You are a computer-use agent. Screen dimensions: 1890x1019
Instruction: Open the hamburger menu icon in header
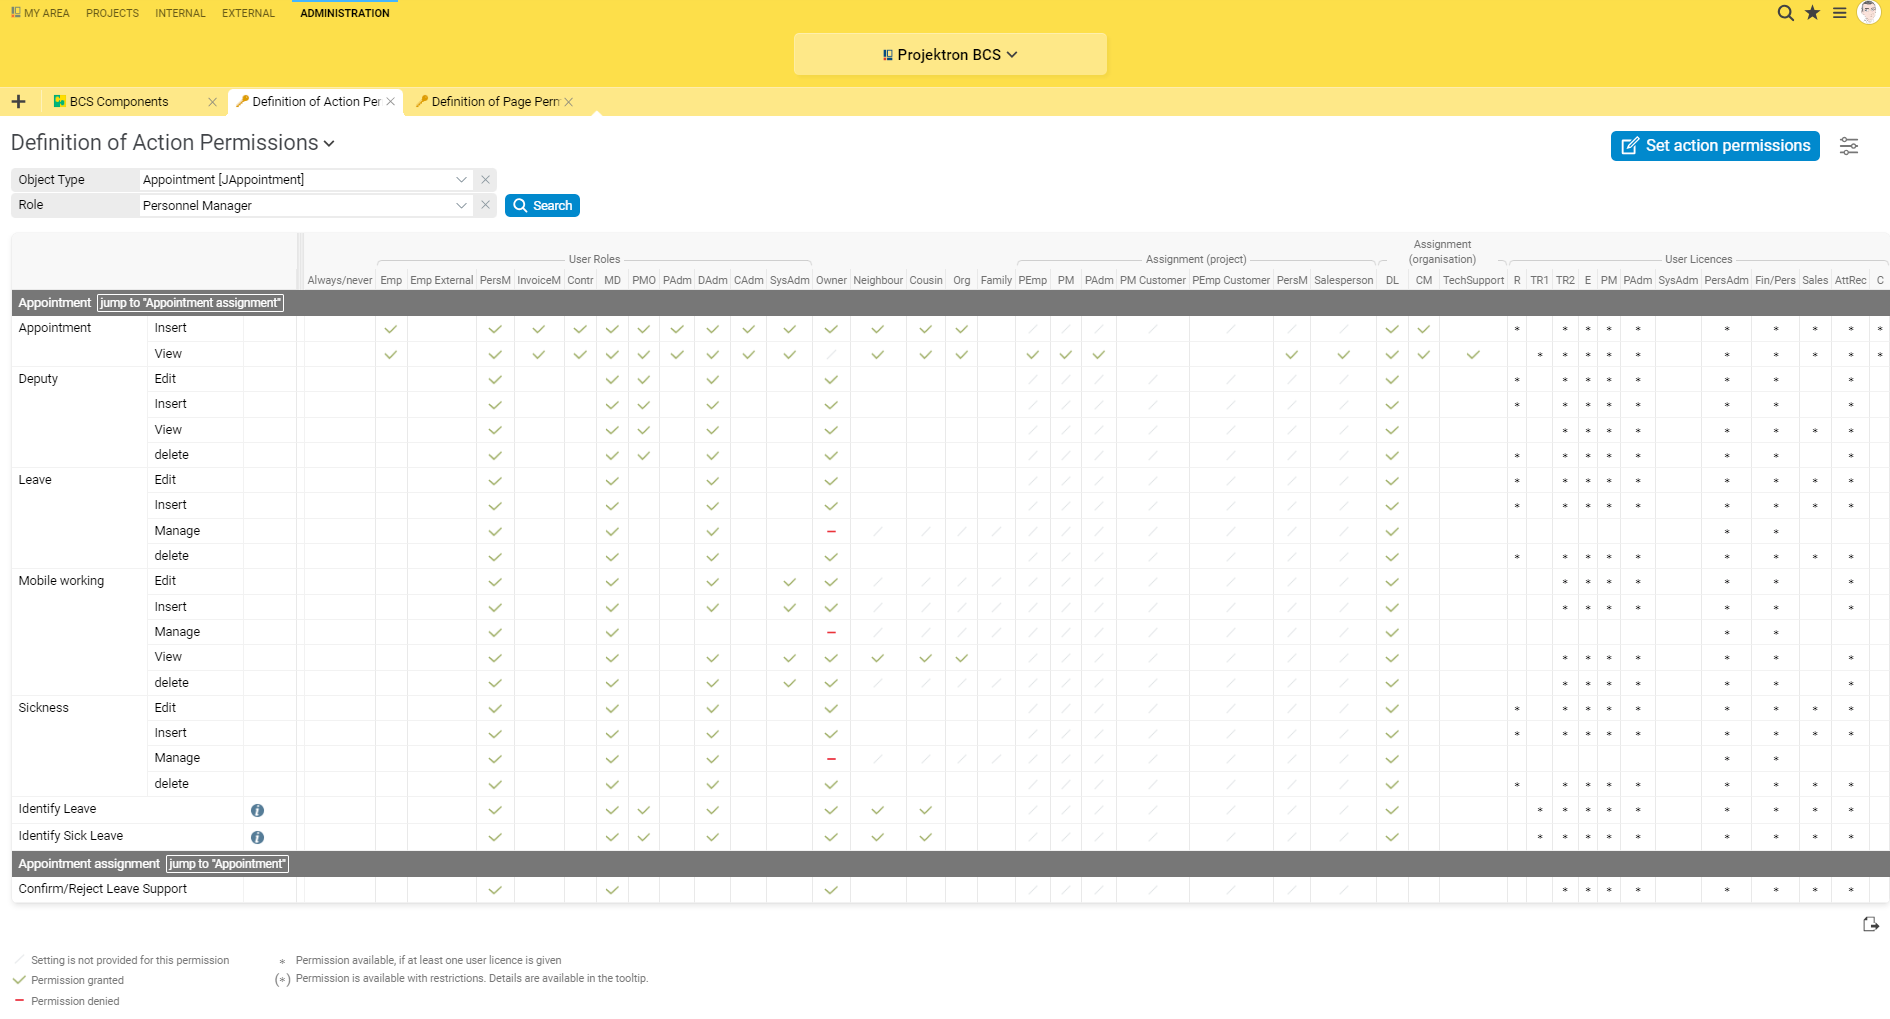tap(1839, 13)
